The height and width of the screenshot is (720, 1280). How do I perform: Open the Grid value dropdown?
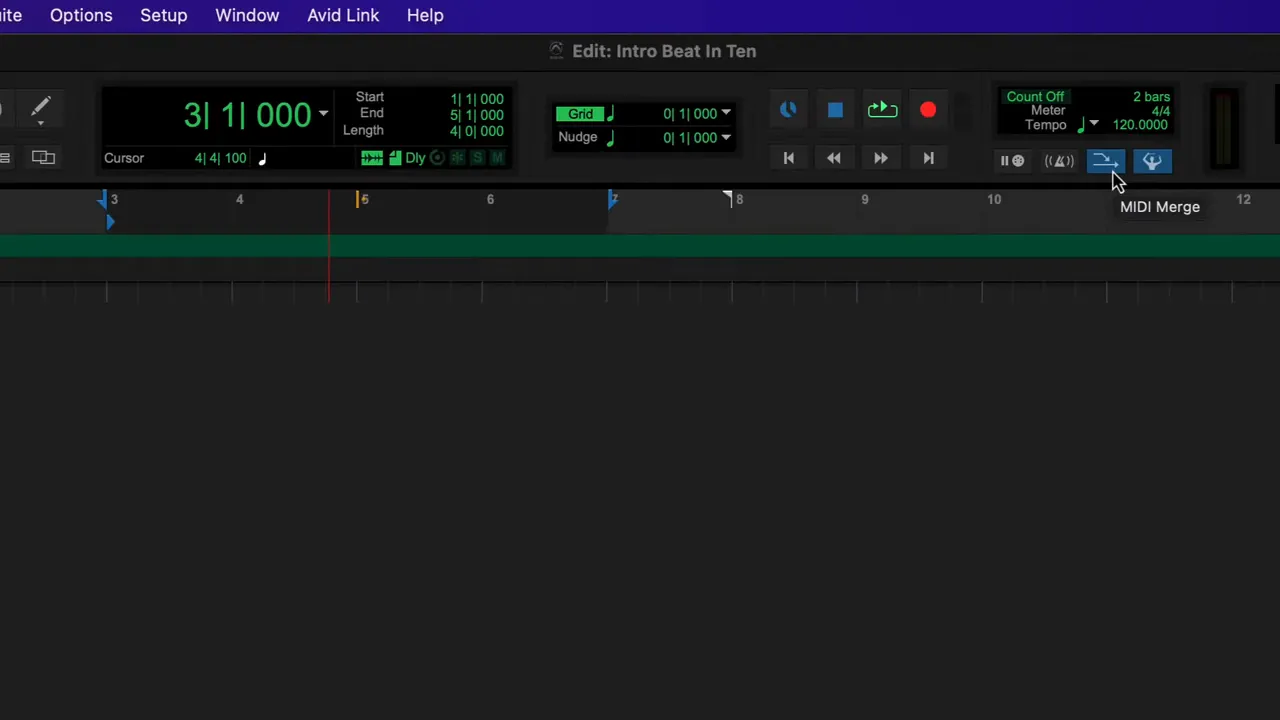point(726,114)
